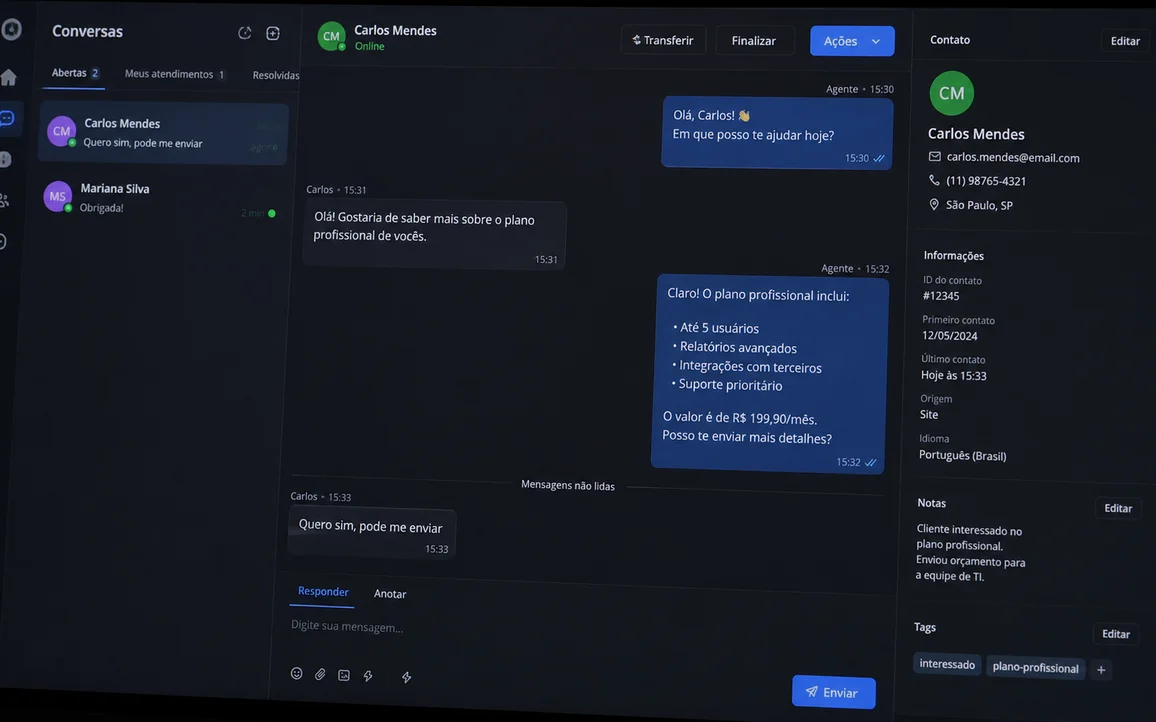This screenshot has width=1156, height=722.
Task: Insert an image with the picture icon
Action: (344, 675)
